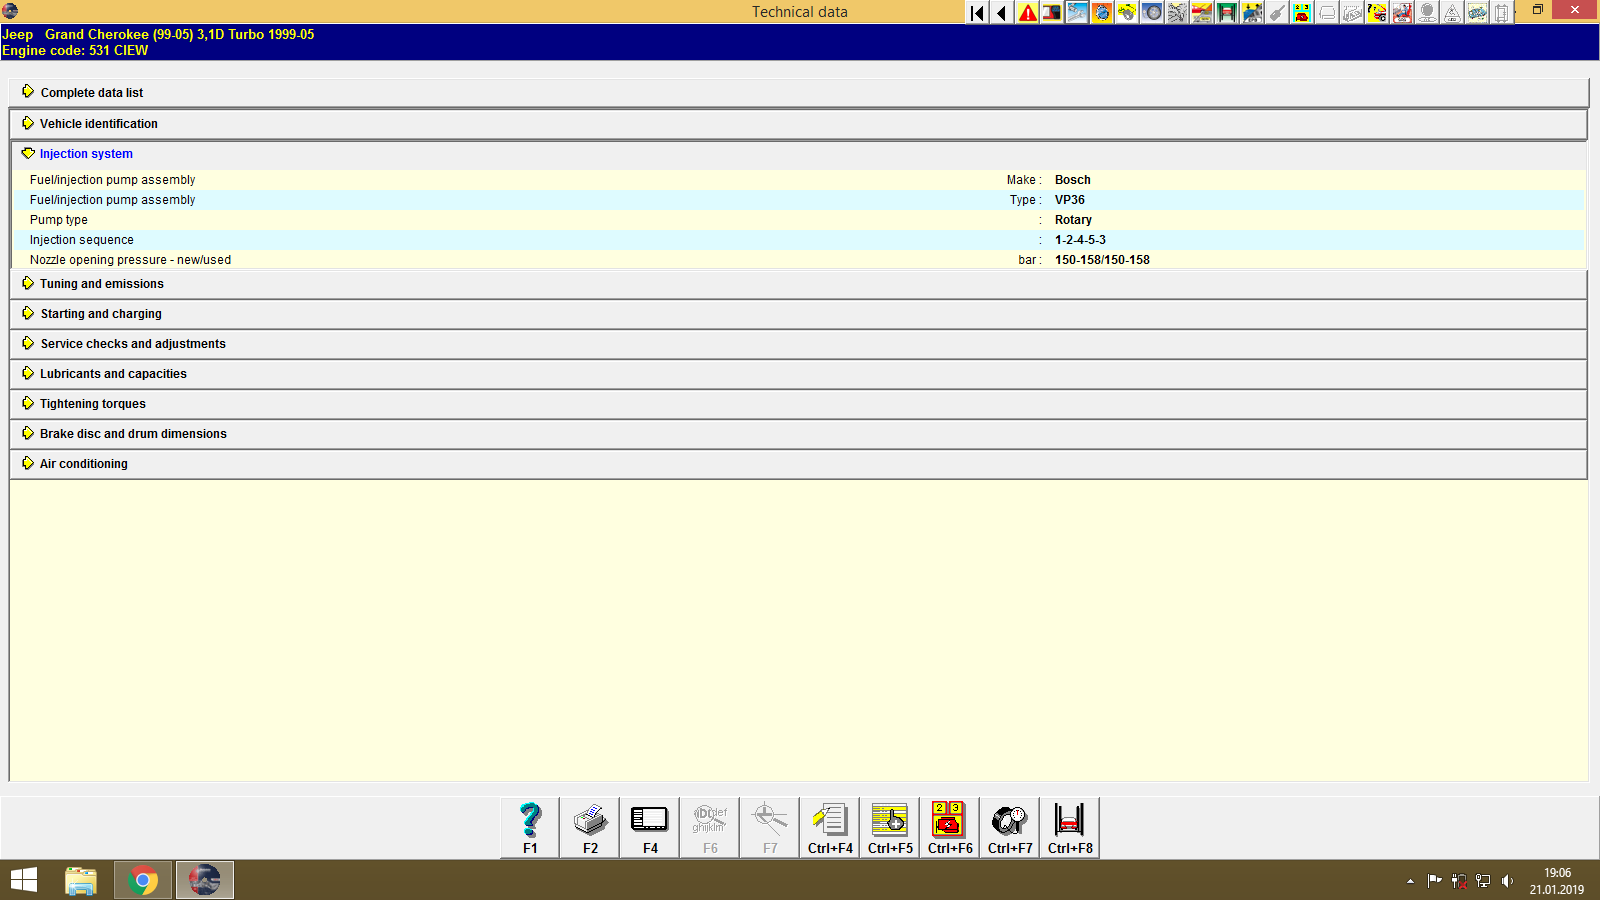
Task: Open help via the F1 question mark icon
Action: click(x=529, y=826)
